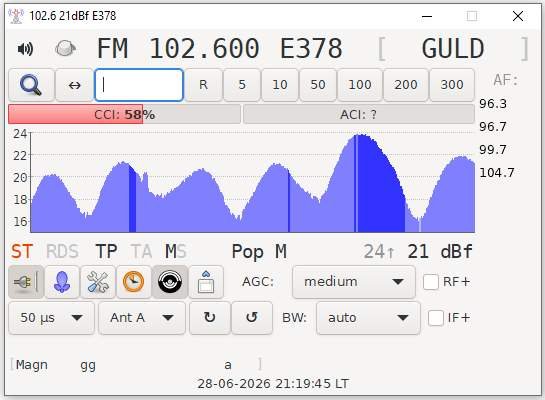Click the gray record indicator icon
This screenshot has height=400, width=545.
65,48
